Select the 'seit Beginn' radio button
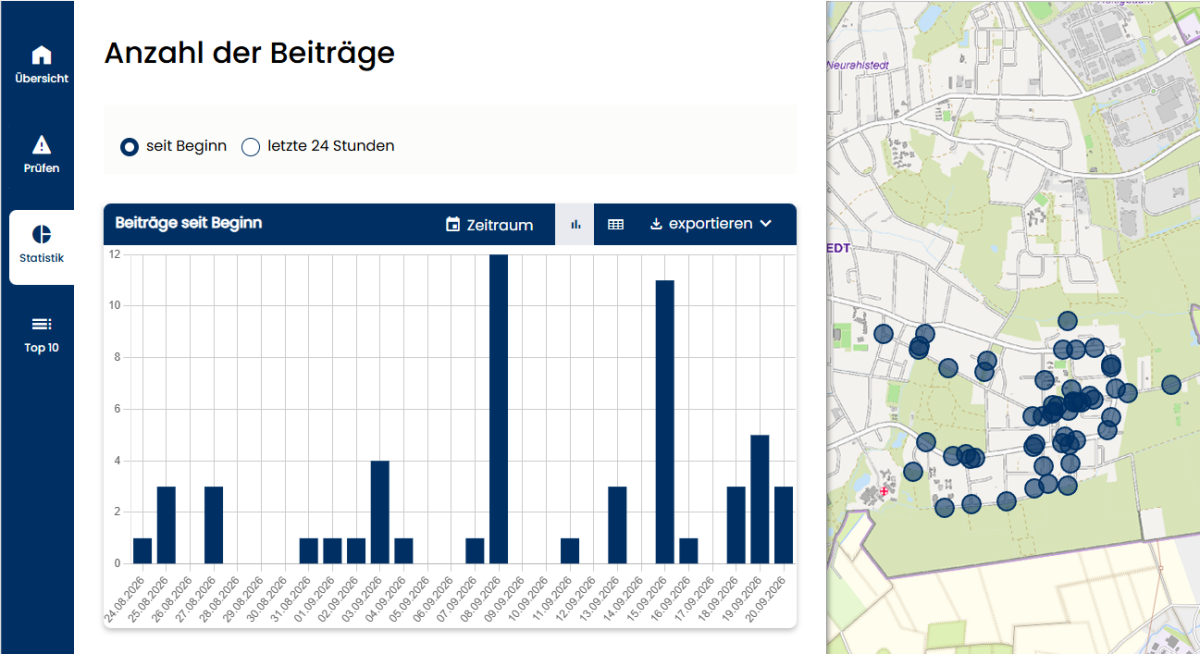This screenshot has height=654, width=1200. [x=129, y=146]
